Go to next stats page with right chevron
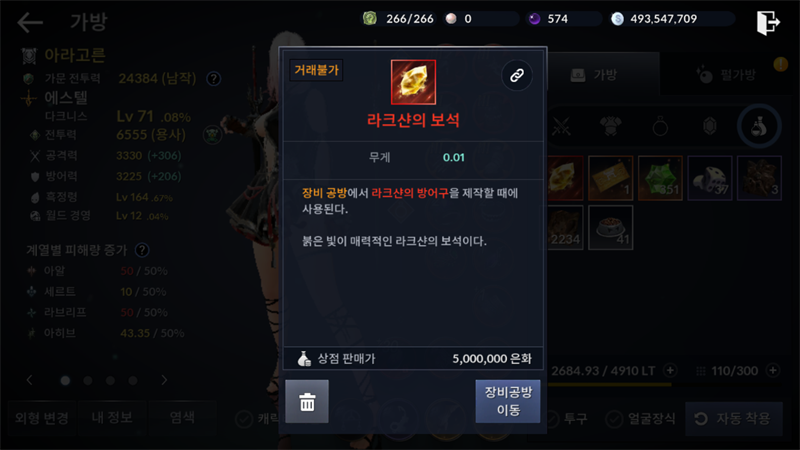800x450 pixels. click(x=164, y=380)
